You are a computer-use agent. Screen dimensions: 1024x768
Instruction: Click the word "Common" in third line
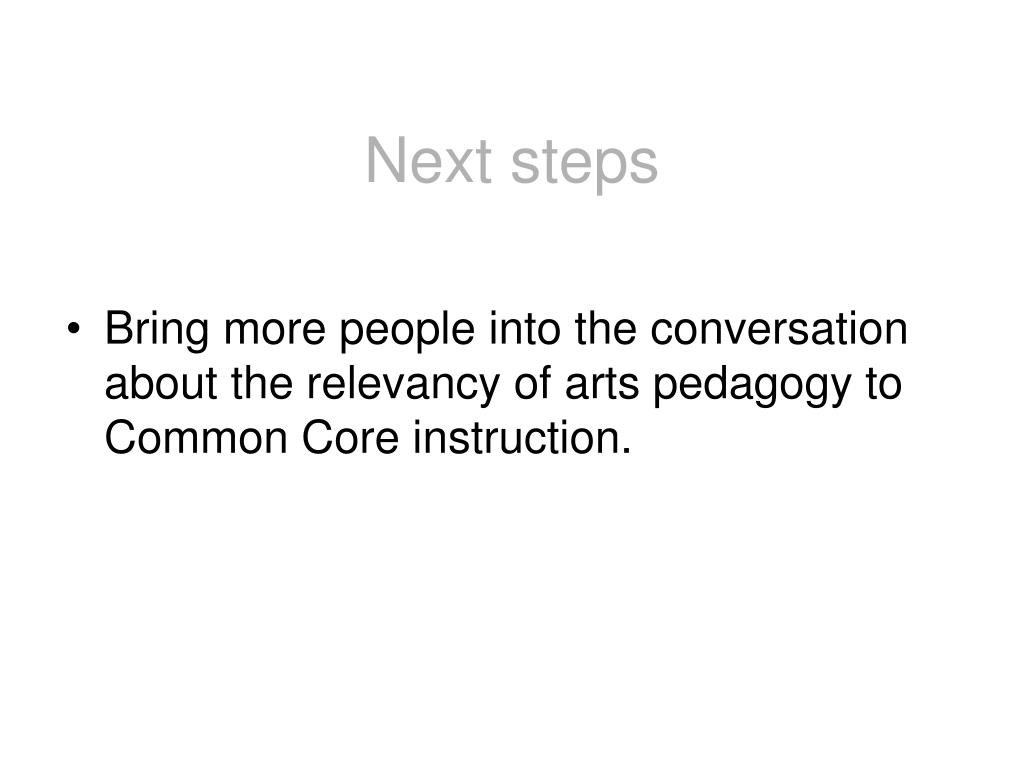point(196,438)
